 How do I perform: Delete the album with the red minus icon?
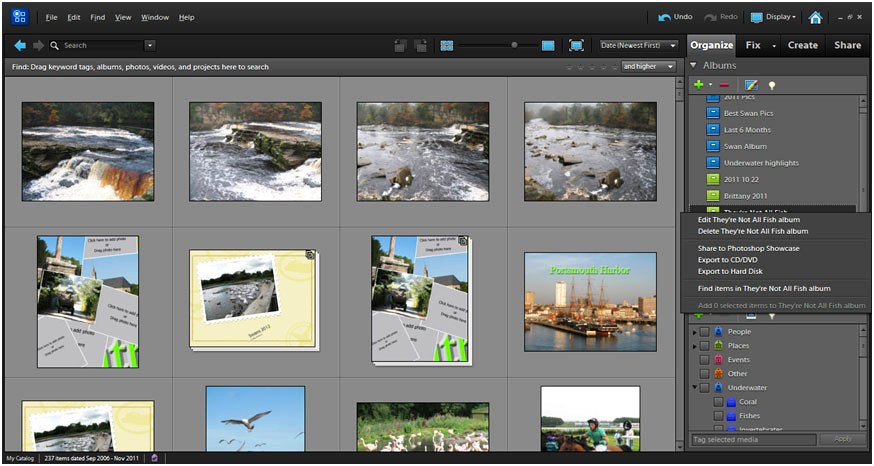coord(724,85)
